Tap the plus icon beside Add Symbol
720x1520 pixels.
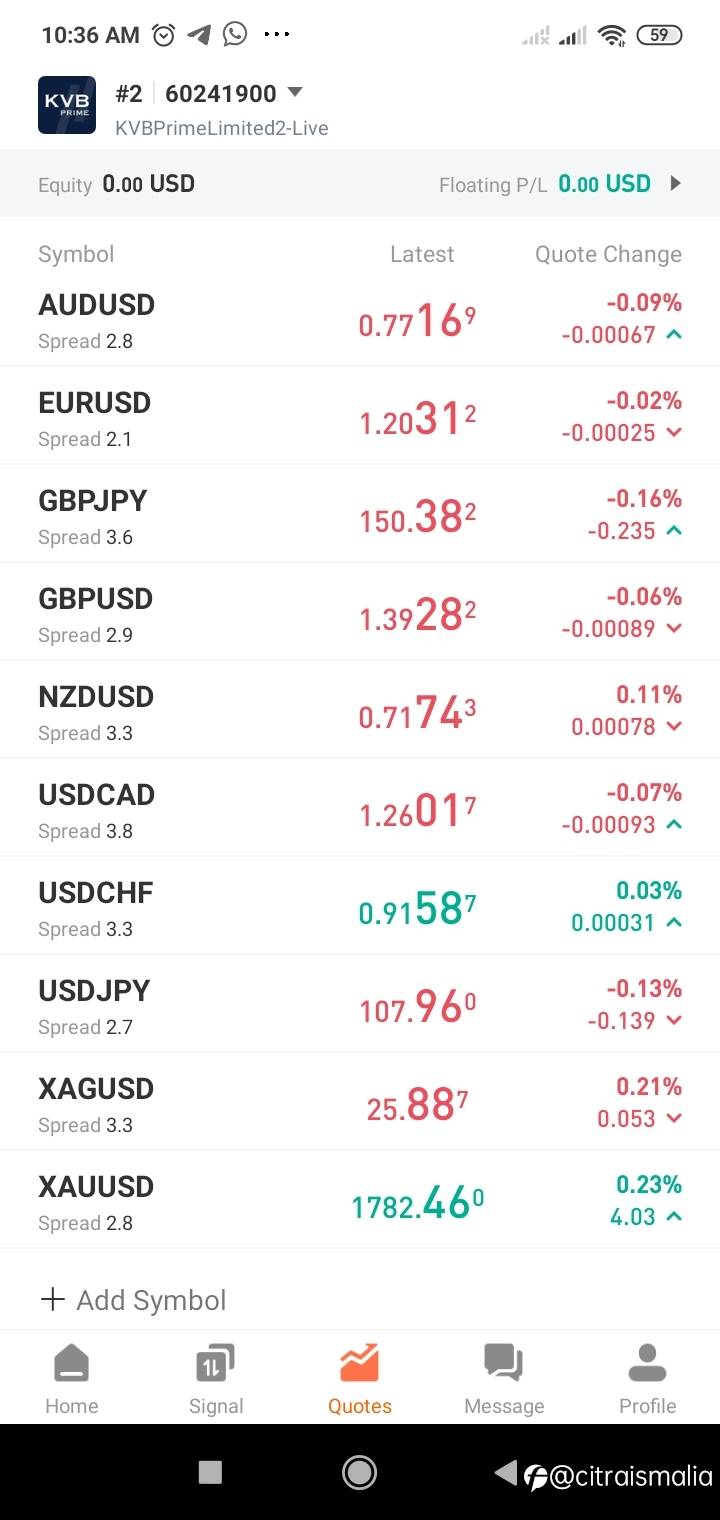point(52,1299)
